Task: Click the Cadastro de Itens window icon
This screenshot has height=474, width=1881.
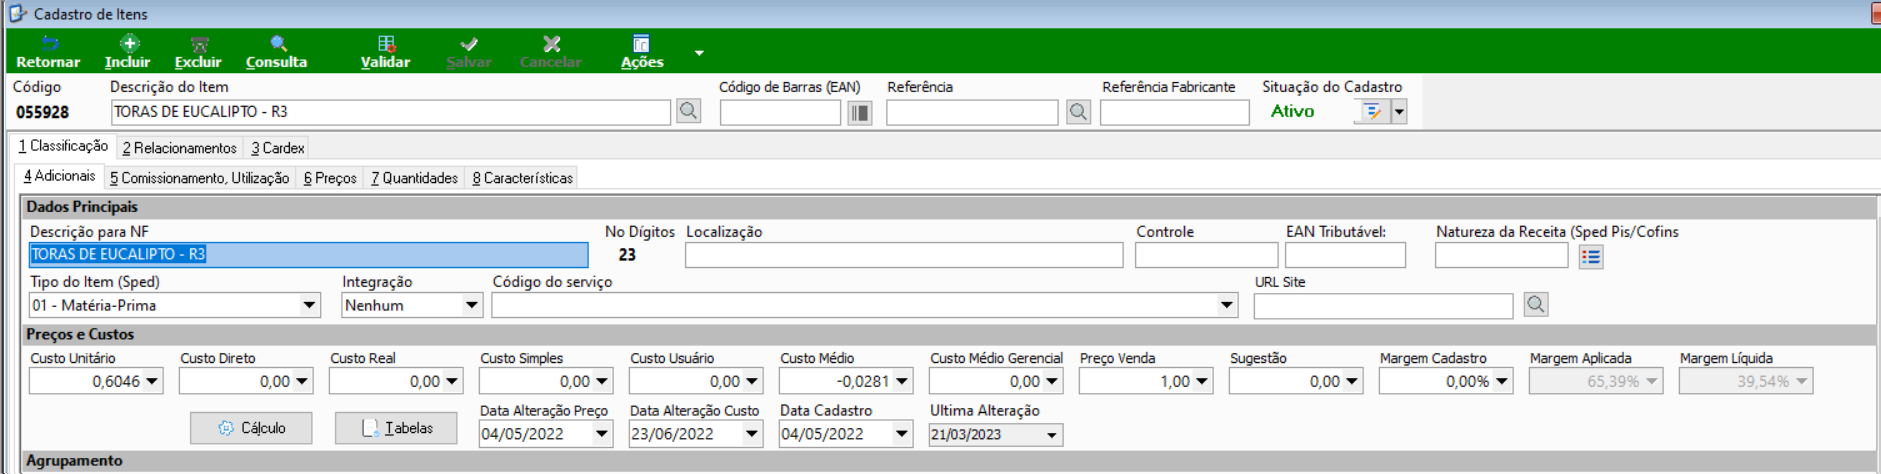Action: click(17, 13)
